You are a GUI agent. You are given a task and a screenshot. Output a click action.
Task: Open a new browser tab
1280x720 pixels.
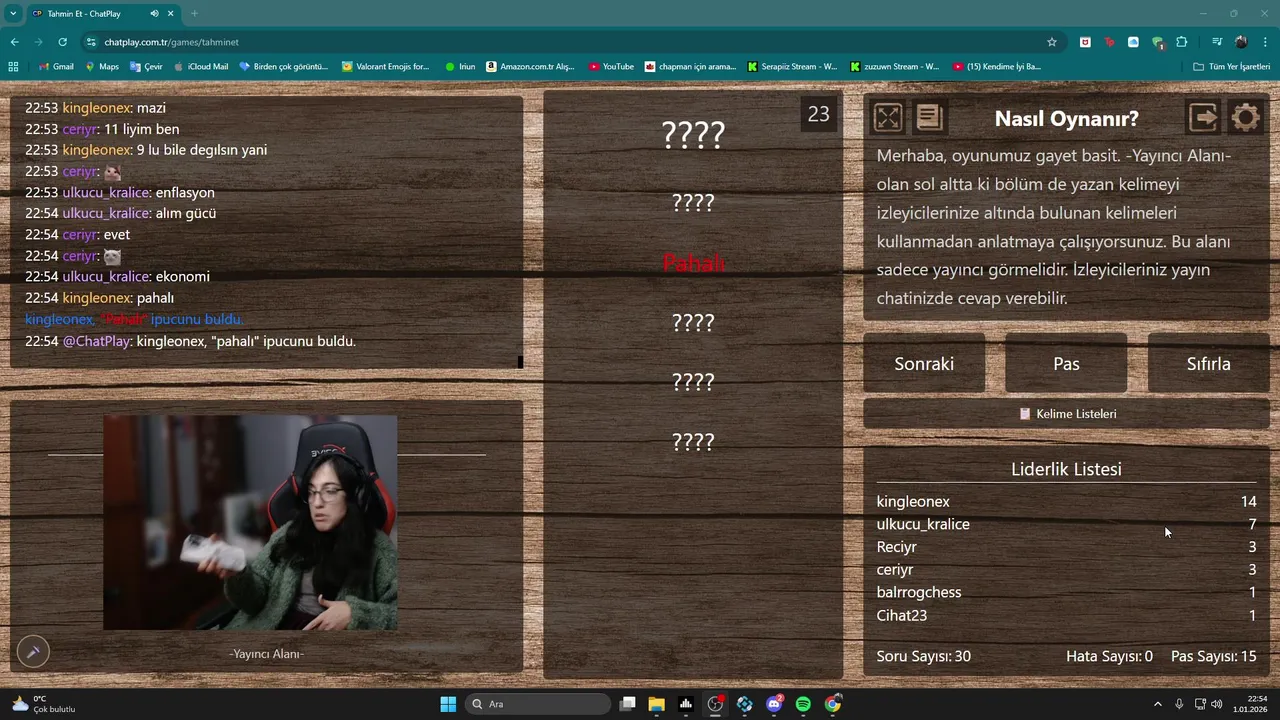[x=194, y=13]
